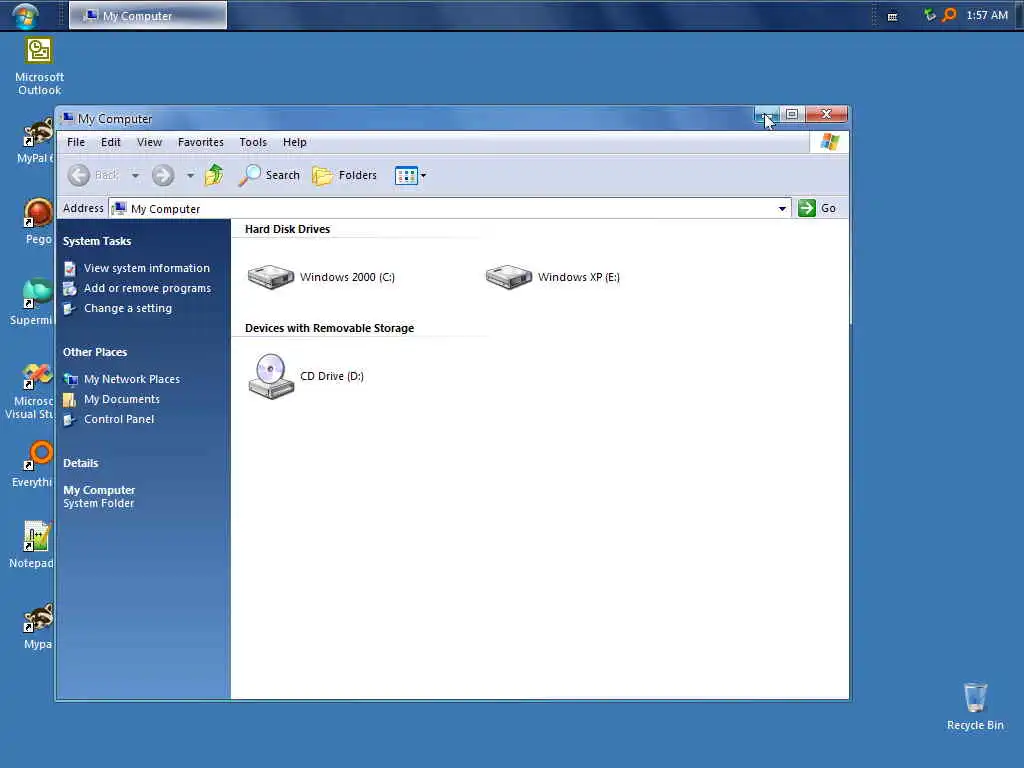Click the 1:57 AM clock
This screenshot has width=1024, height=768.
pos(987,15)
